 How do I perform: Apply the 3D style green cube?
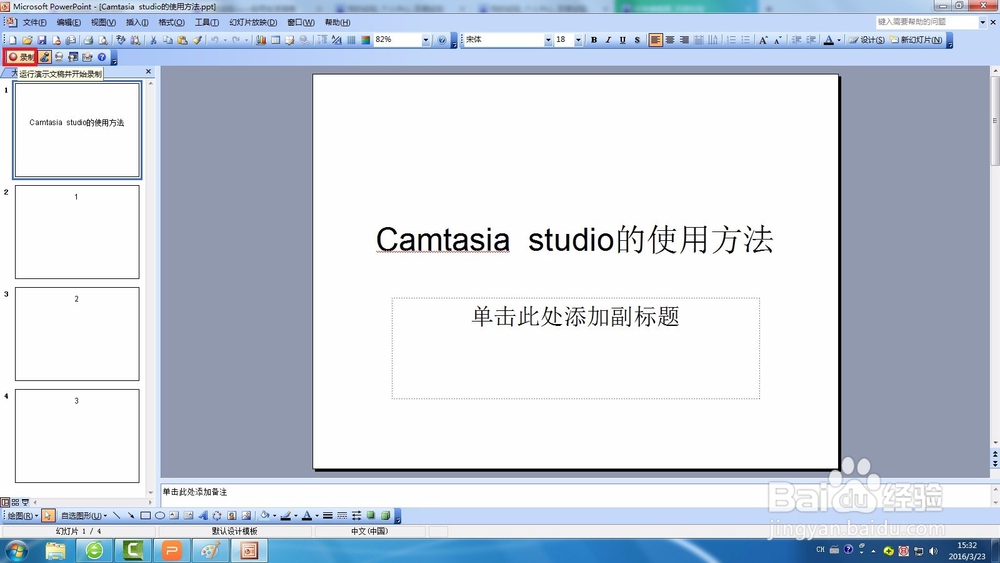pos(385,516)
